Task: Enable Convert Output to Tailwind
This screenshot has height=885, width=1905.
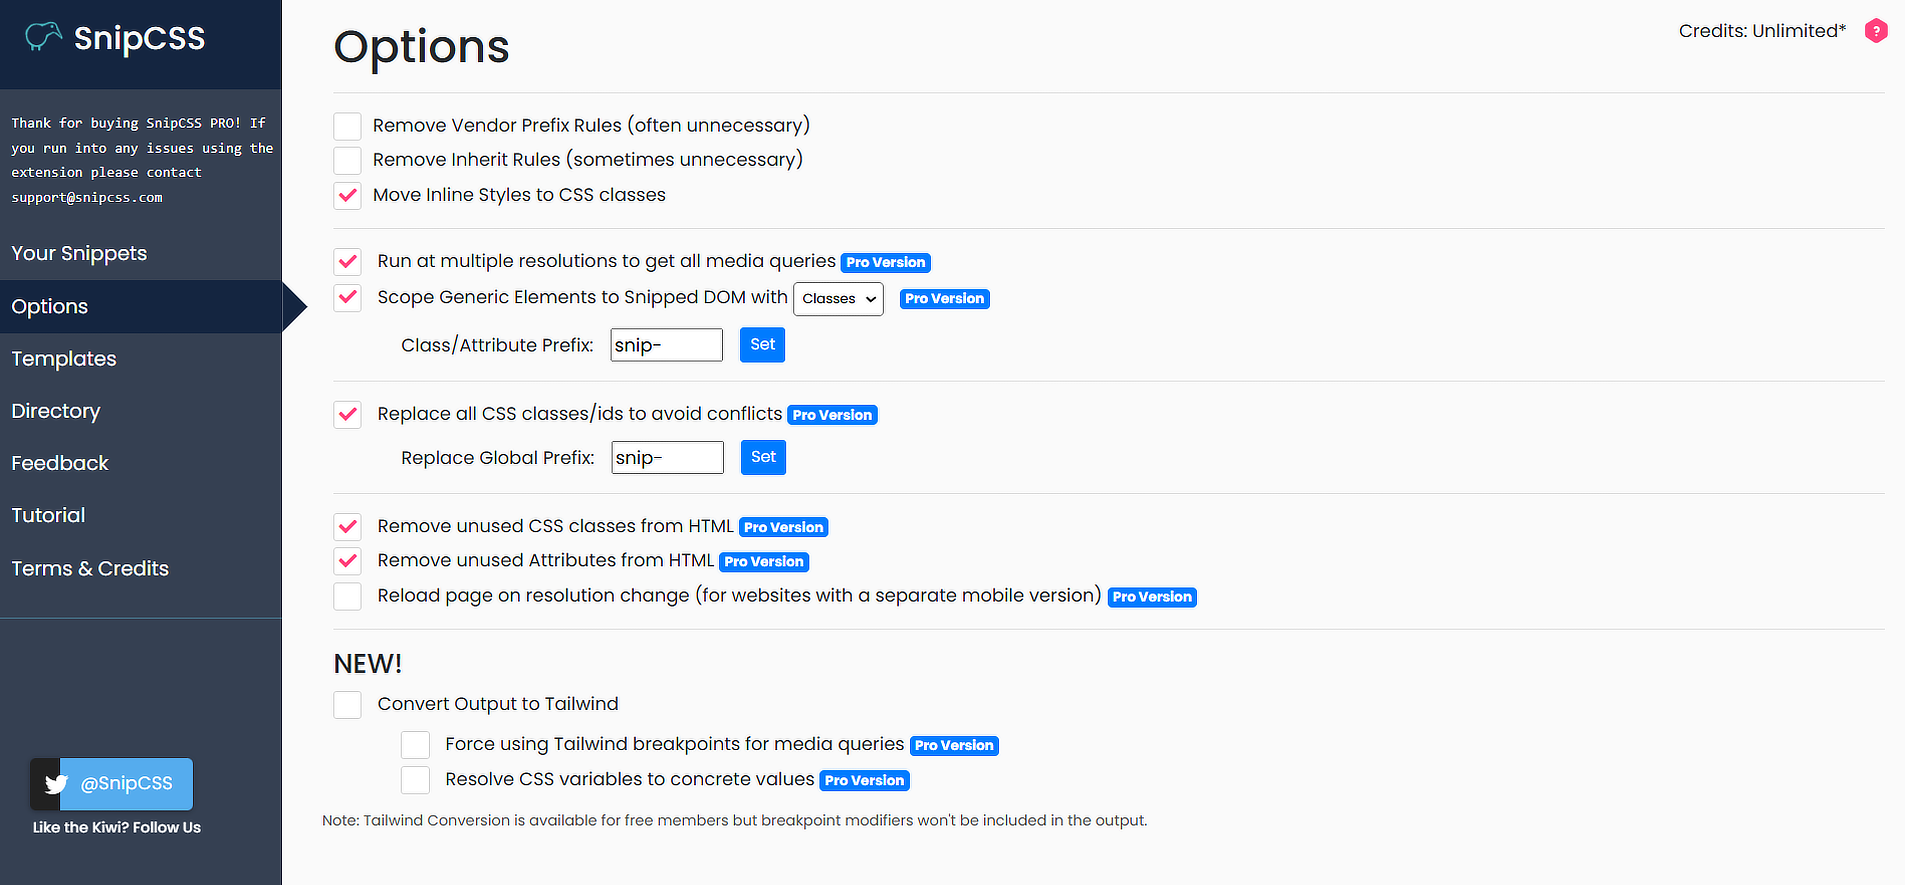Action: 347,704
